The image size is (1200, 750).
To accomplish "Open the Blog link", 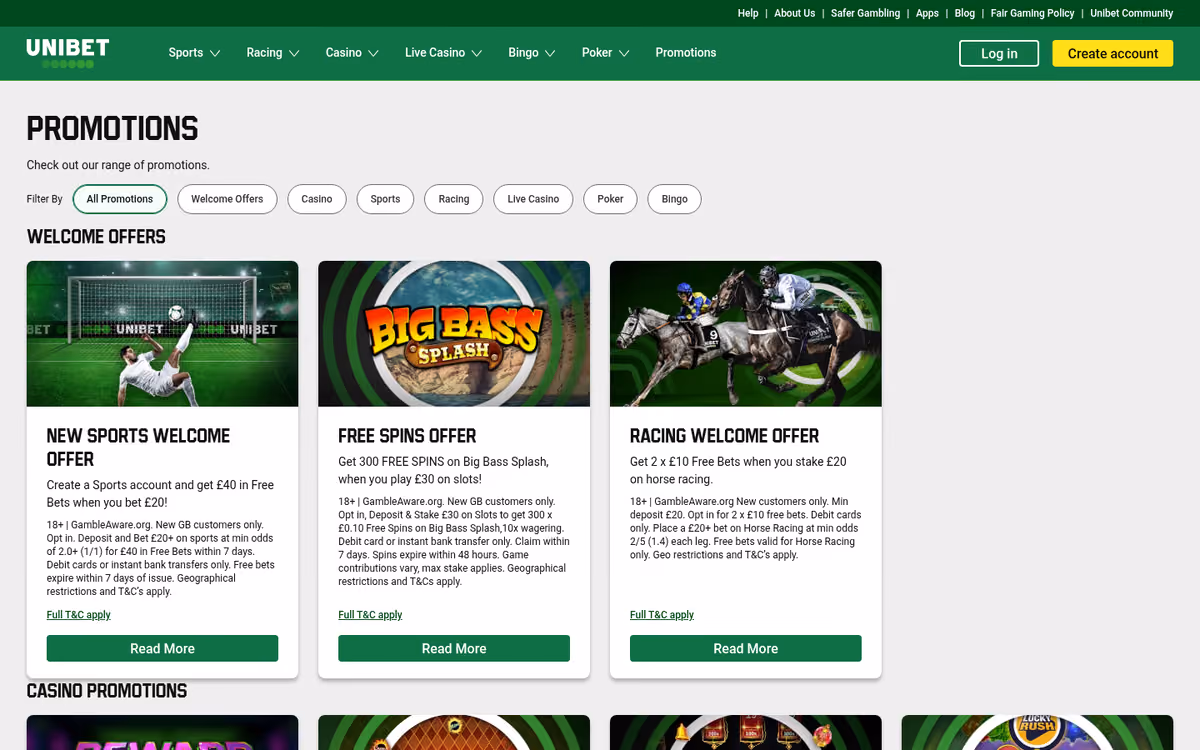I will coord(965,13).
